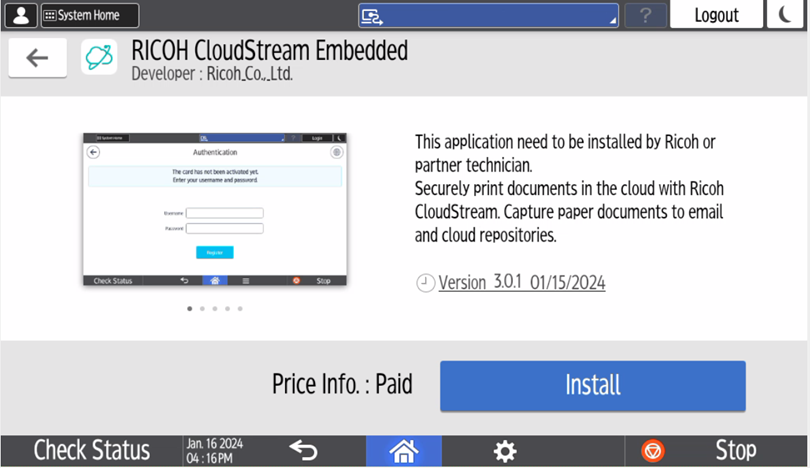Click the user profile icon

pyautogui.click(x=21, y=15)
